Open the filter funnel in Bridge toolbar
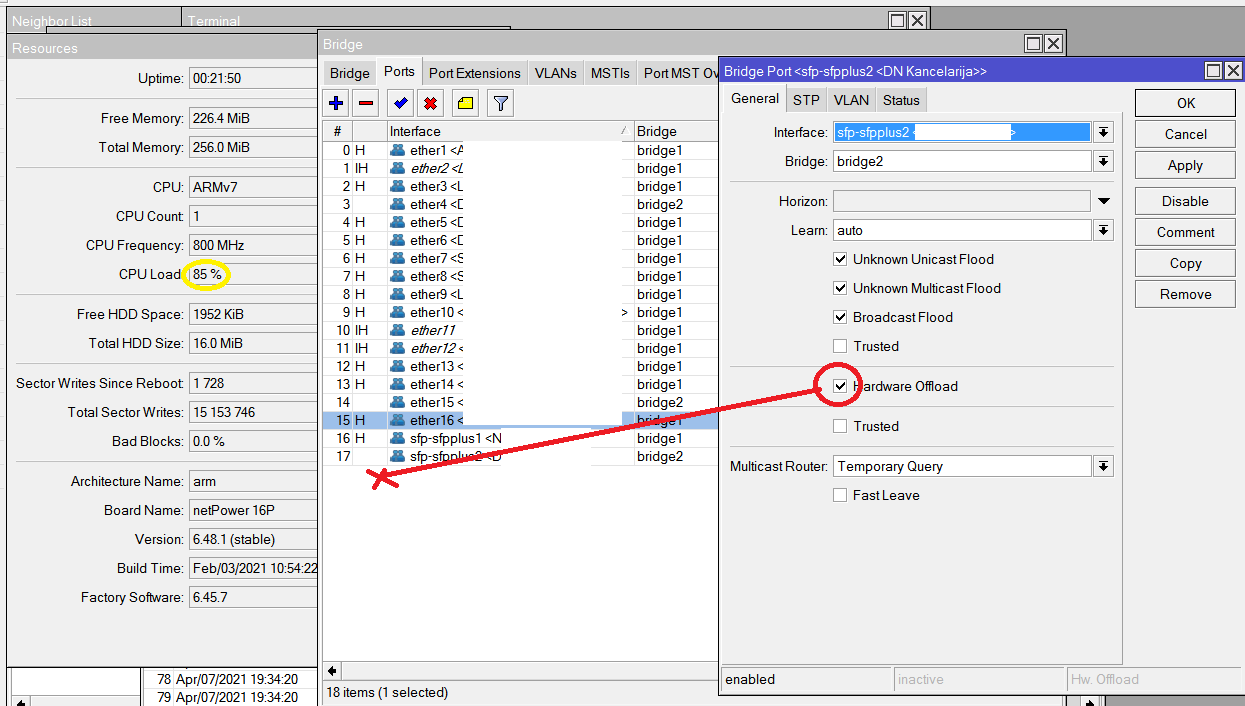 (501, 103)
